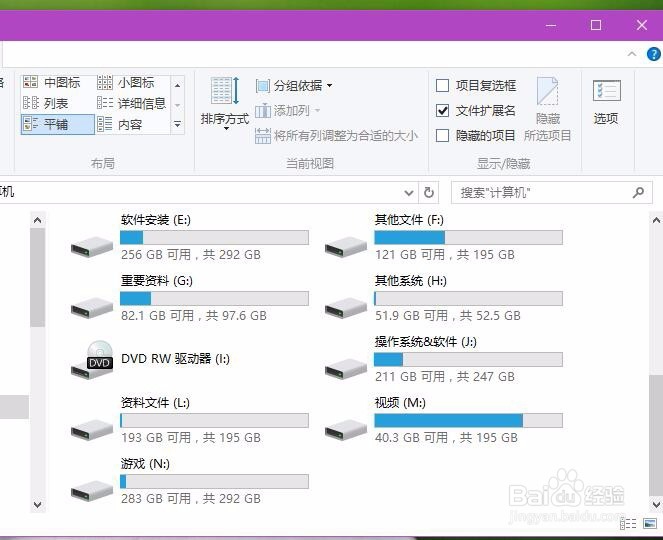Select 小图标 small icons layout
The width and height of the screenshot is (663, 540).
coord(126,82)
